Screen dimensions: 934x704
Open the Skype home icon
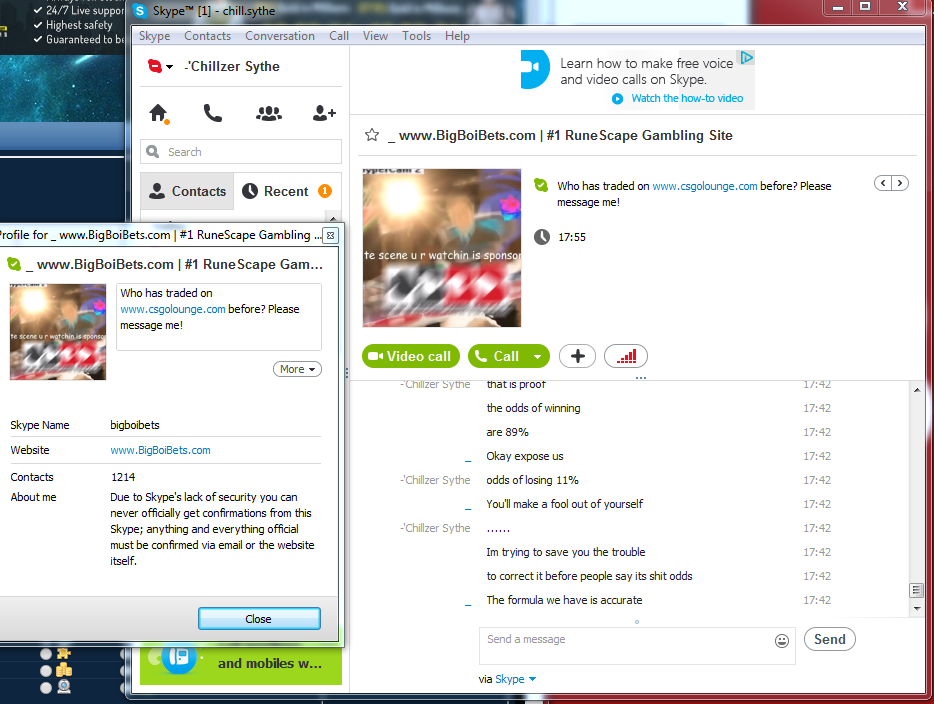click(158, 113)
